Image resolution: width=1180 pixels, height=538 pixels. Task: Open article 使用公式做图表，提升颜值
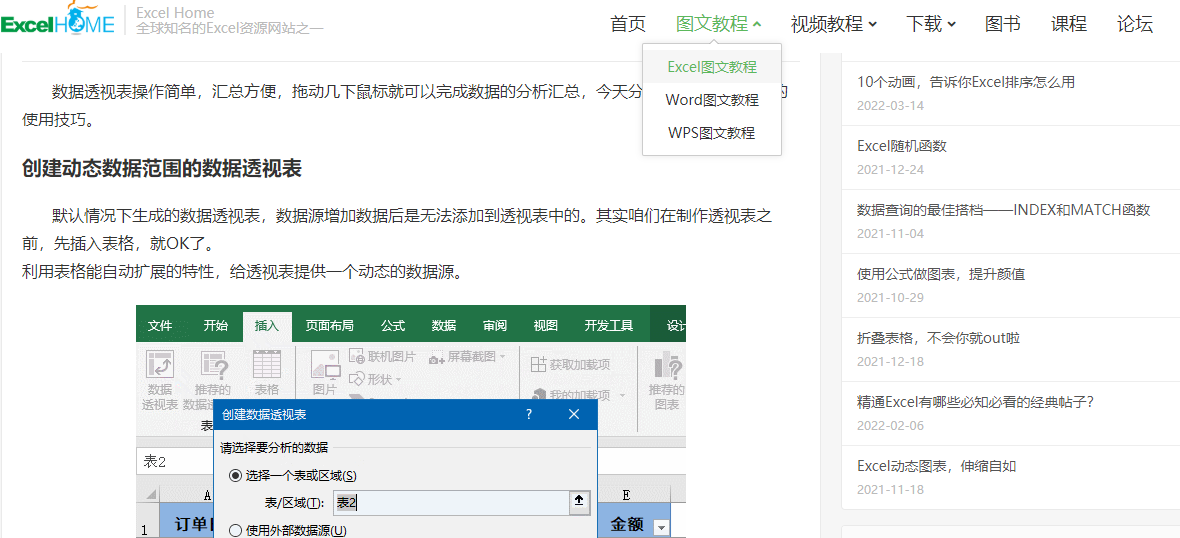pyautogui.click(x=941, y=274)
